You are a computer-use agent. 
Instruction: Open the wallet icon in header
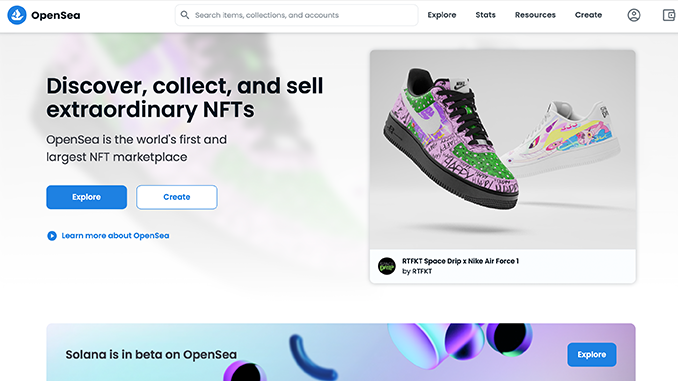669,15
